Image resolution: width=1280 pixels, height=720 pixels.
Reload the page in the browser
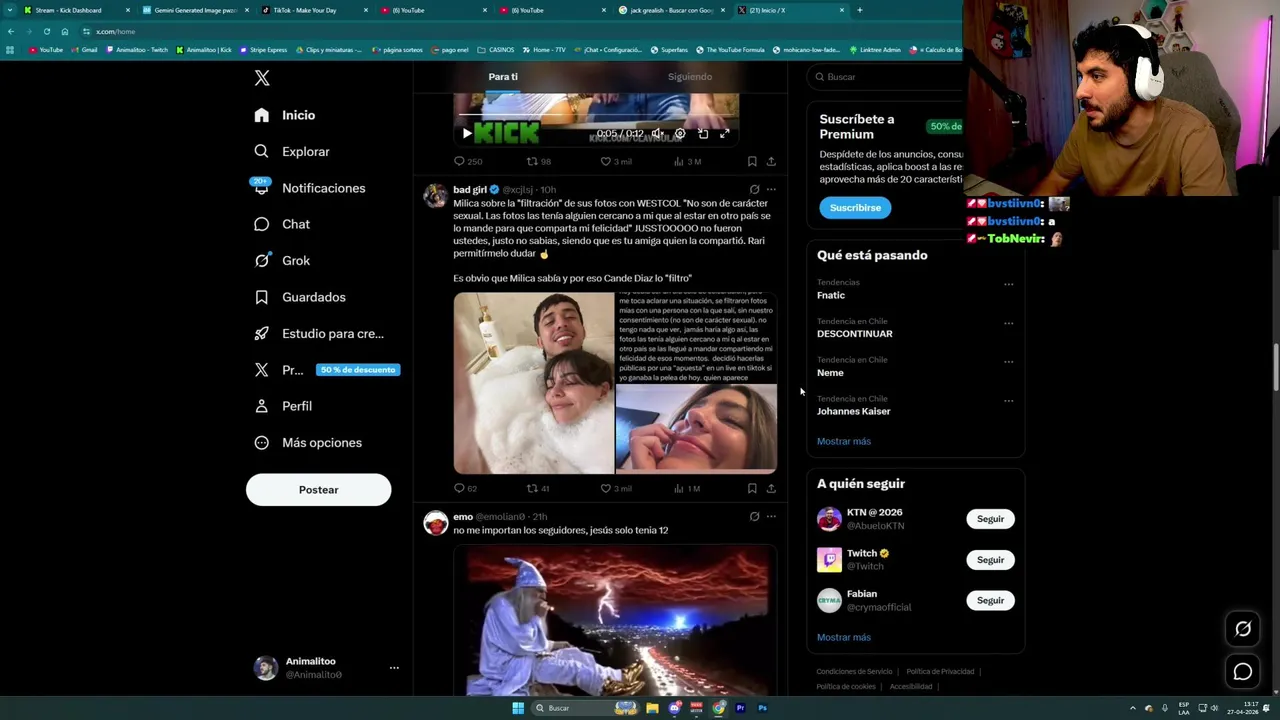pyautogui.click(x=46, y=31)
